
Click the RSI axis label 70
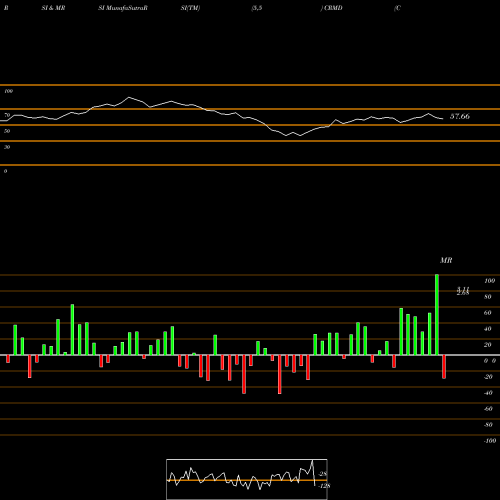(7, 115)
